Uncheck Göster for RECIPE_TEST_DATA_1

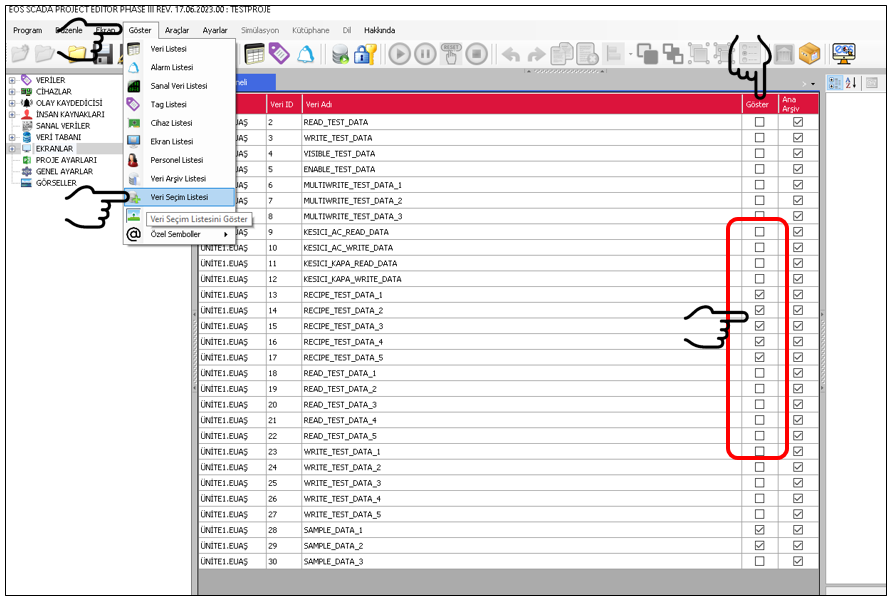click(759, 295)
